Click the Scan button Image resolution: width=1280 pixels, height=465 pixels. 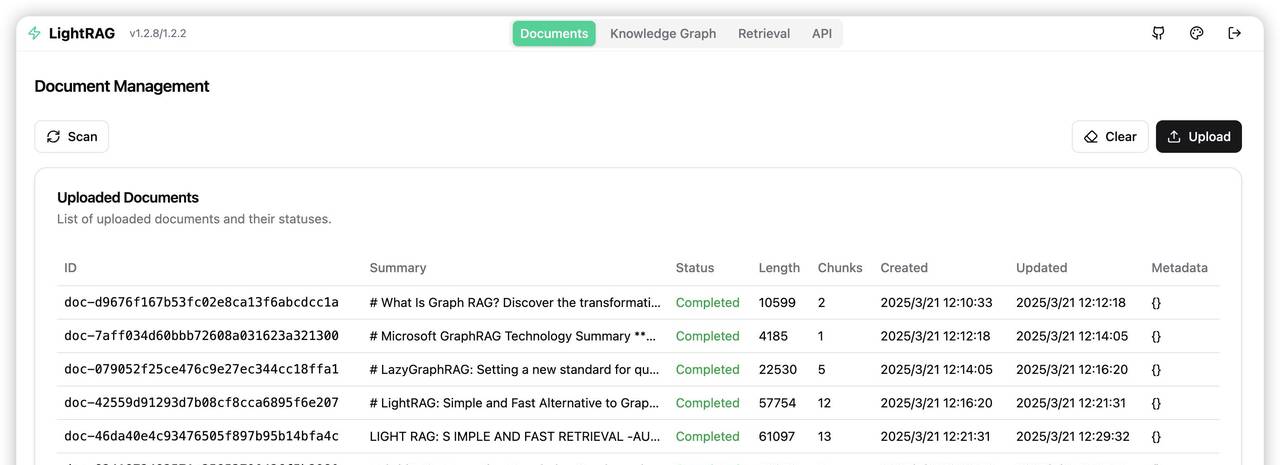(72, 137)
